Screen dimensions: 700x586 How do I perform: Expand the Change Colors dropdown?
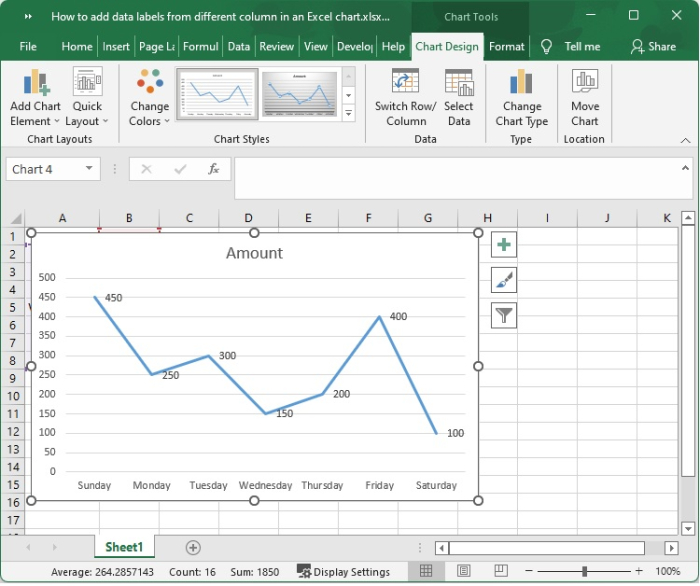[x=149, y=100]
